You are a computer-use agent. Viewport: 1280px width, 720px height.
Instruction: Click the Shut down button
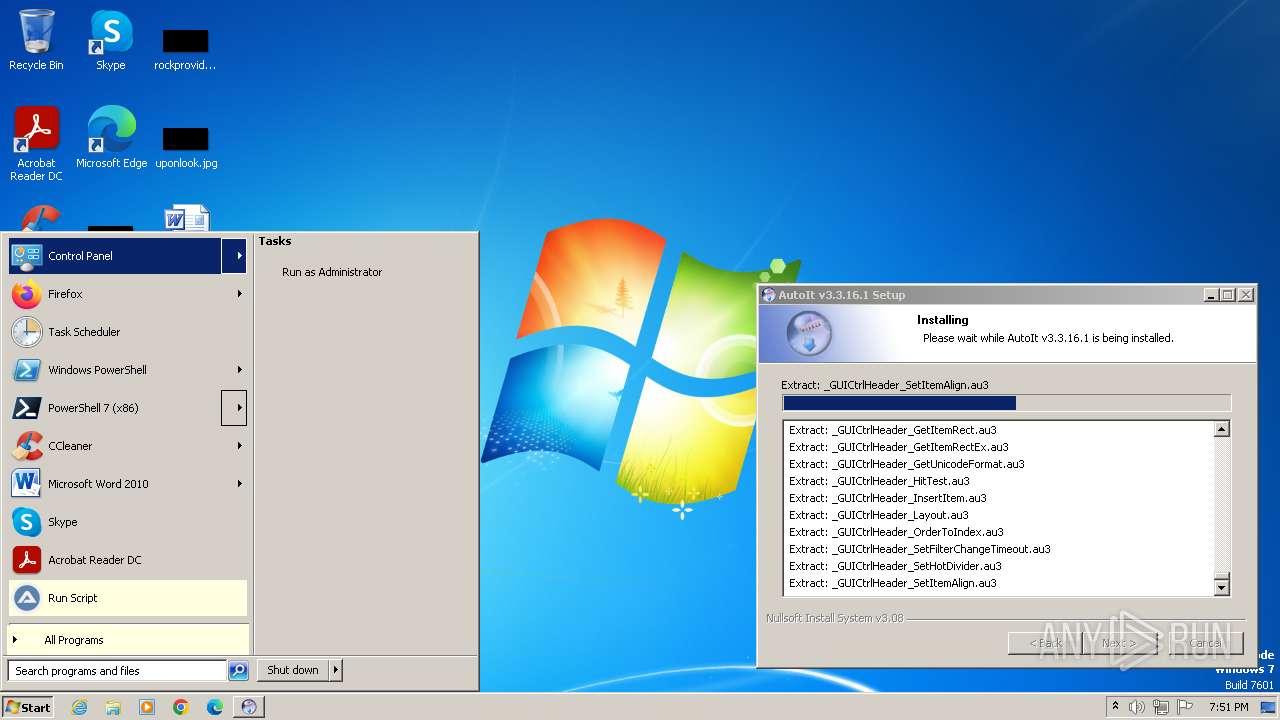pos(293,670)
